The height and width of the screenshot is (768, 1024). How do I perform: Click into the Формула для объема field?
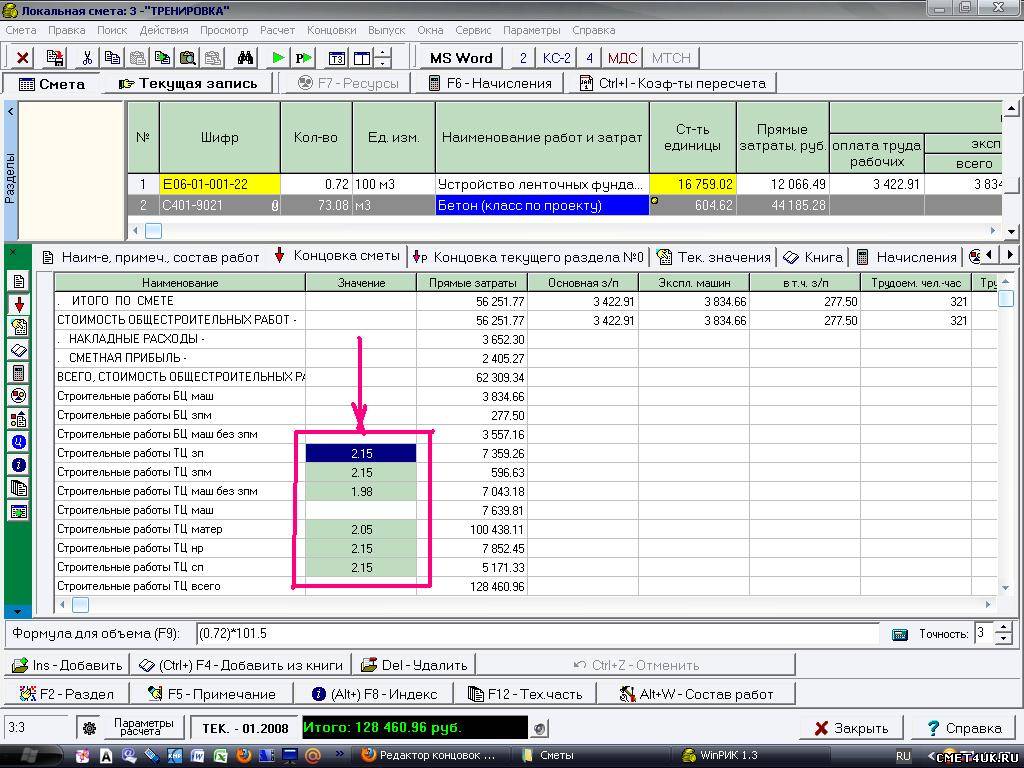(x=535, y=634)
